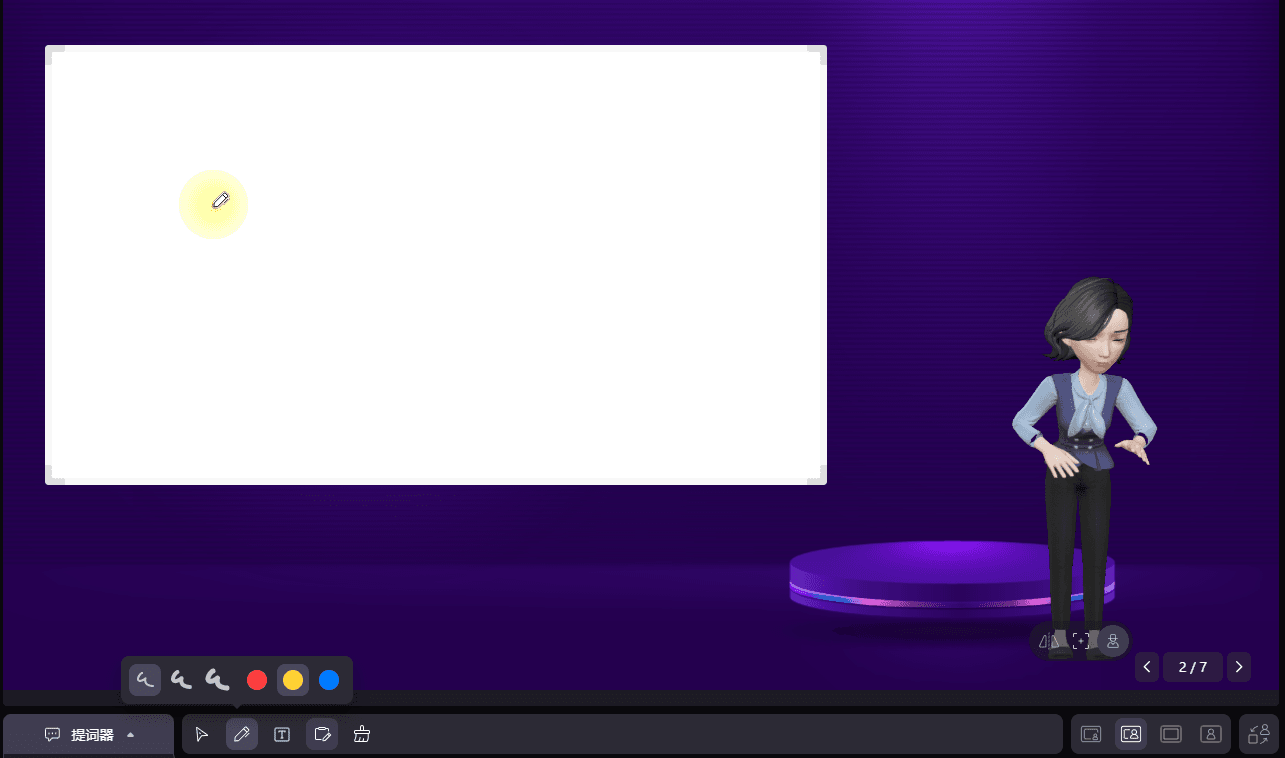Swap avatar and slide positions icon
The width and height of the screenshot is (1285, 758).
coord(1259,734)
